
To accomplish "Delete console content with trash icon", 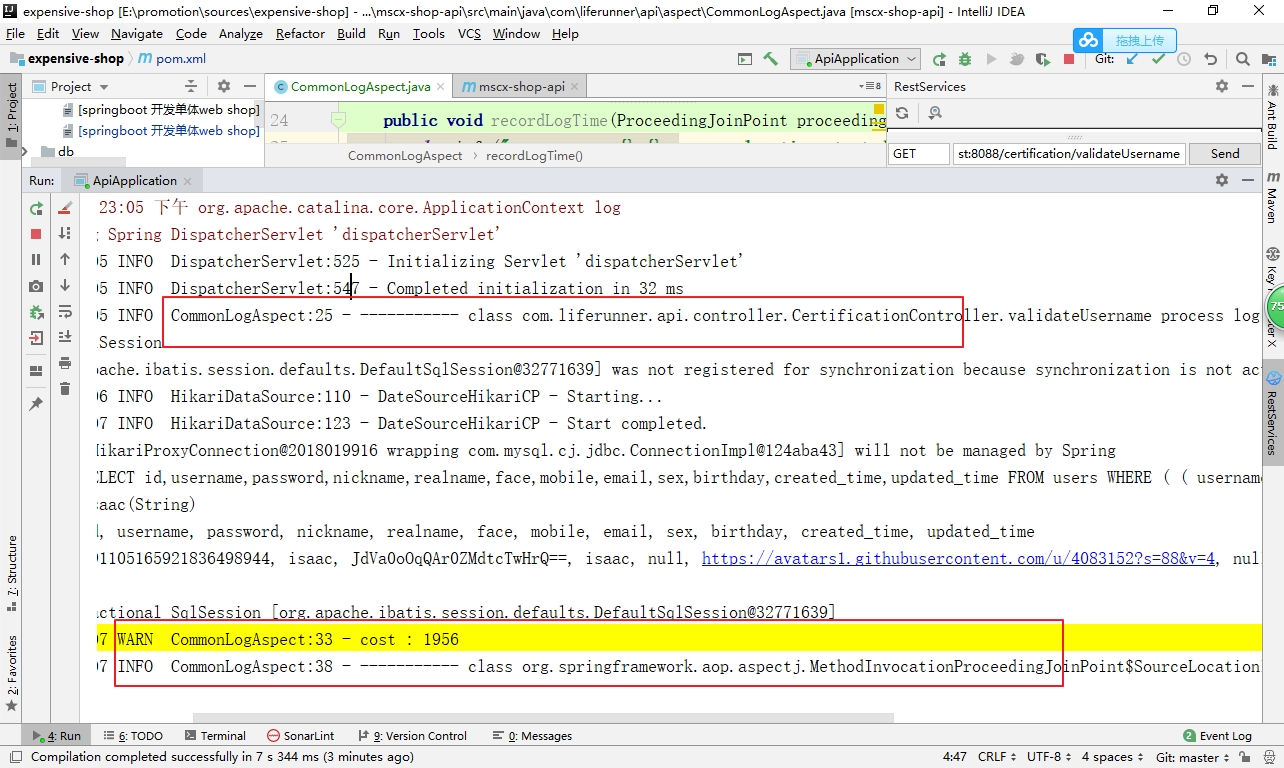I will coord(65,389).
